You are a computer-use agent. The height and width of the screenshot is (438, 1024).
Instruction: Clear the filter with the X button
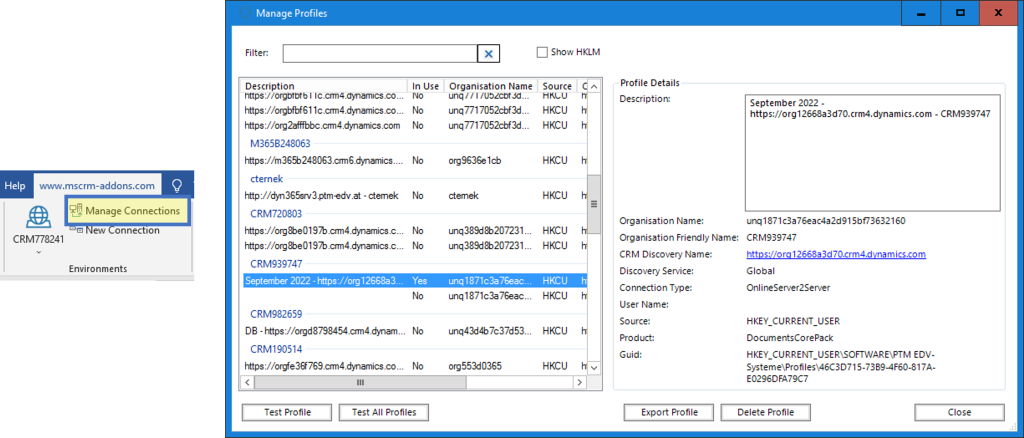click(x=488, y=54)
